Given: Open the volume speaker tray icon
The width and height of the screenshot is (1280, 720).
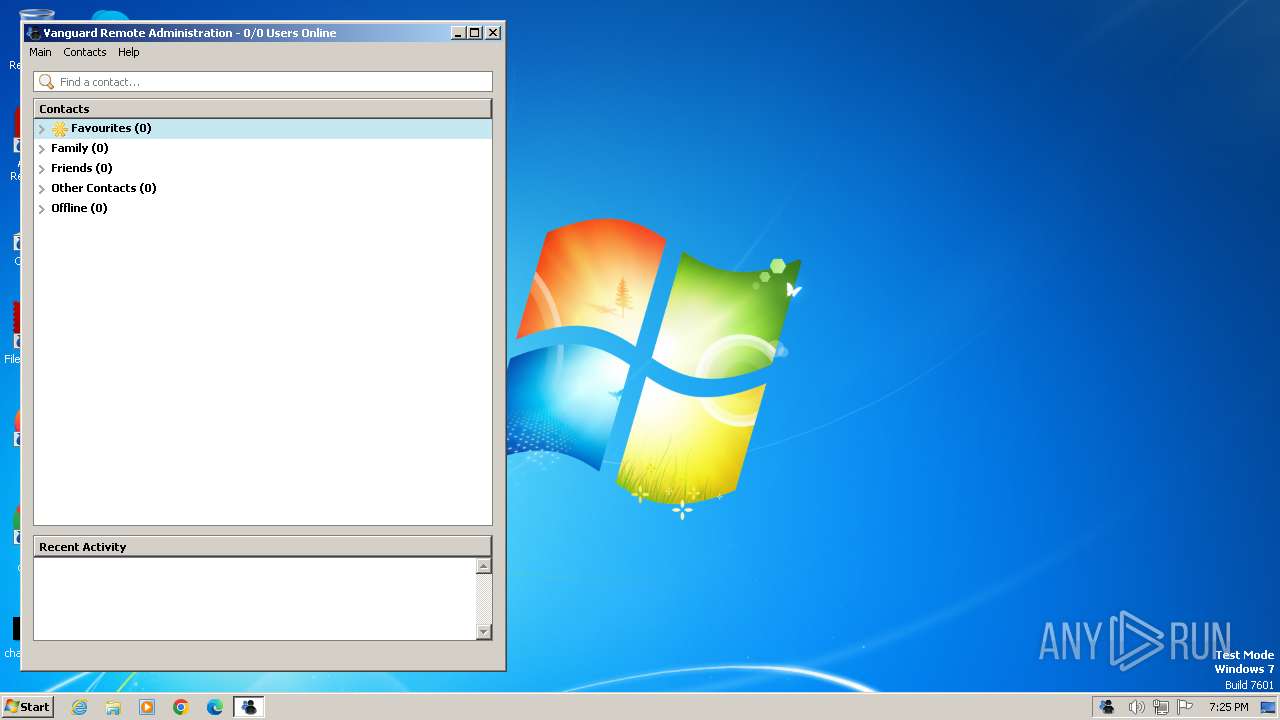Looking at the screenshot, I should (1136, 707).
